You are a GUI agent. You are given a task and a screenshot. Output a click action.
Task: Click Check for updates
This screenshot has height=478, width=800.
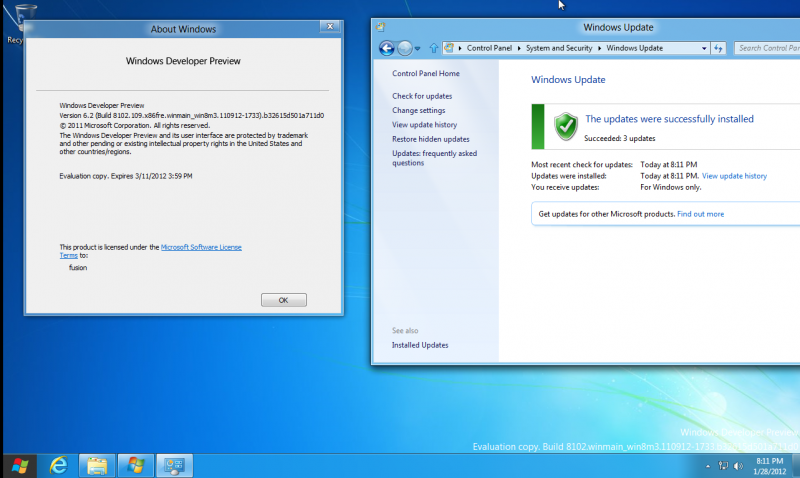422,96
